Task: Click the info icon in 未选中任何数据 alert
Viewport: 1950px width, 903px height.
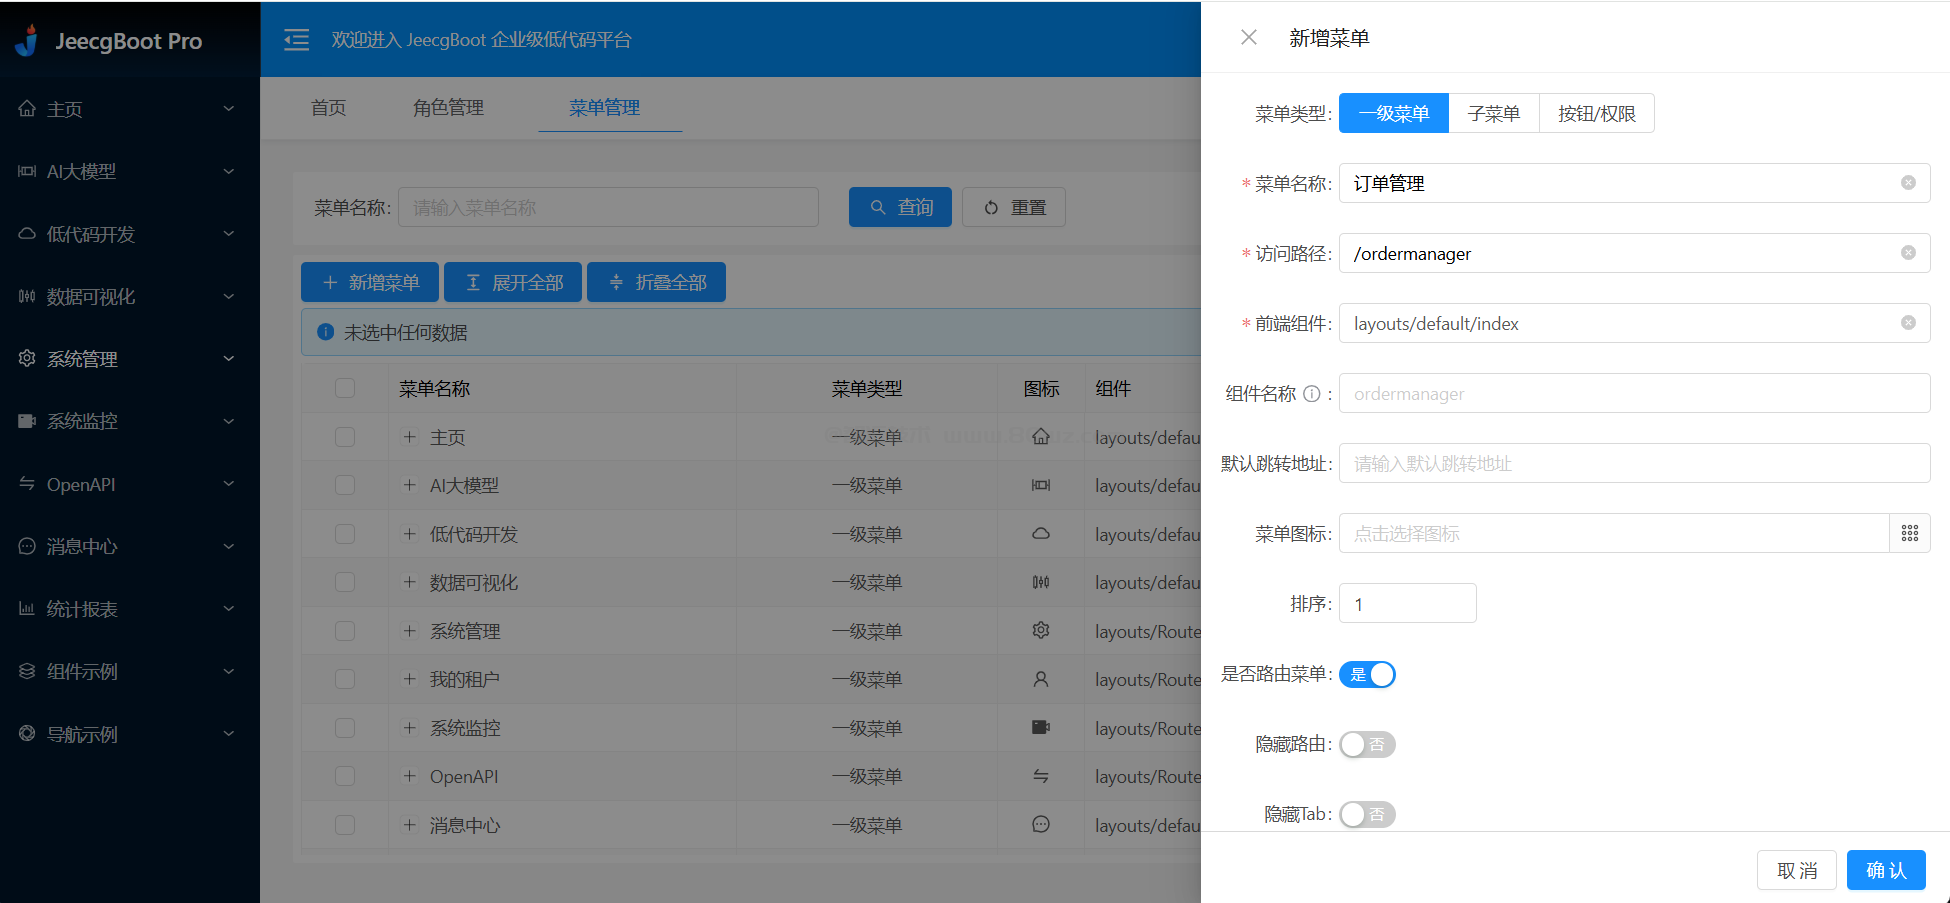Action: point(325,332)
